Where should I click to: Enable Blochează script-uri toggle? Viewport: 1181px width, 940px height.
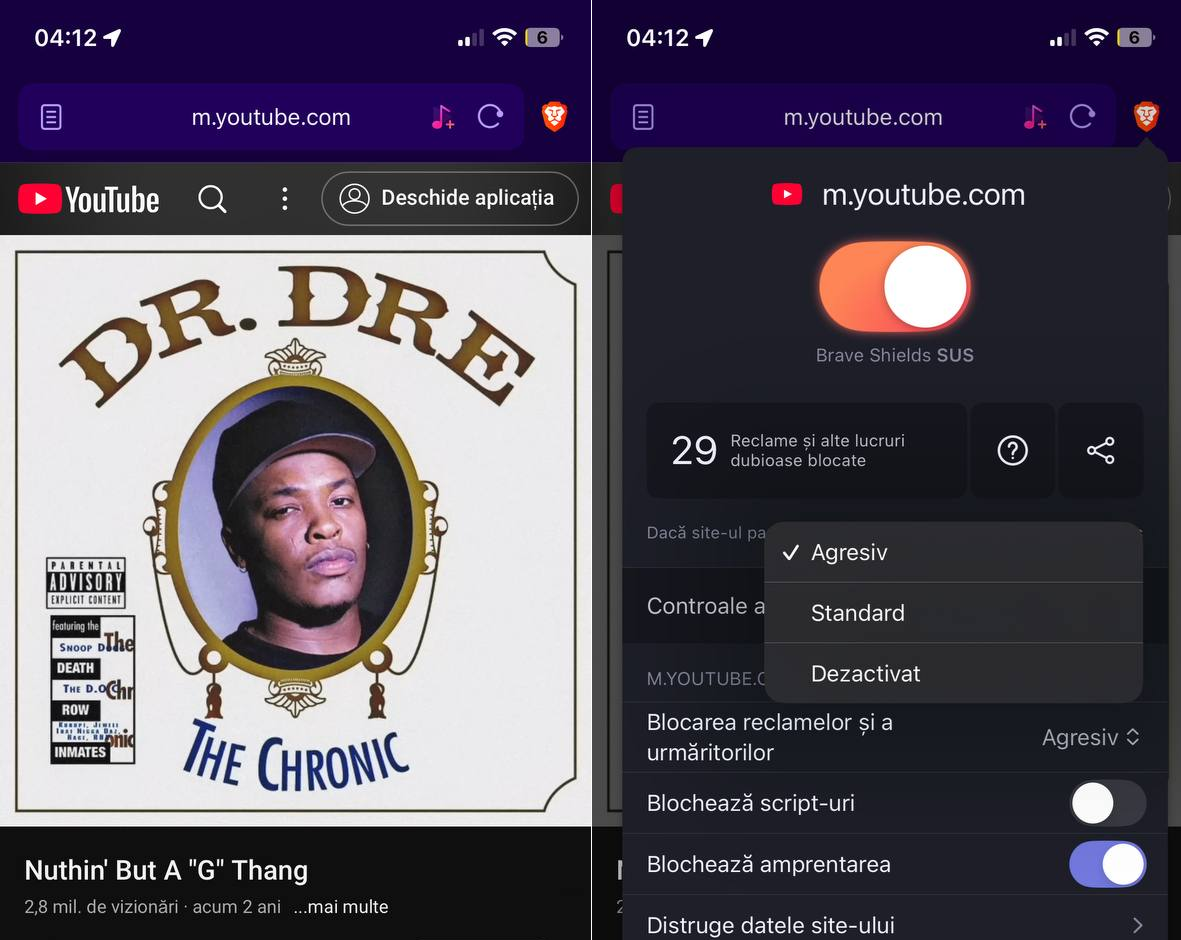click(1108, 803)
